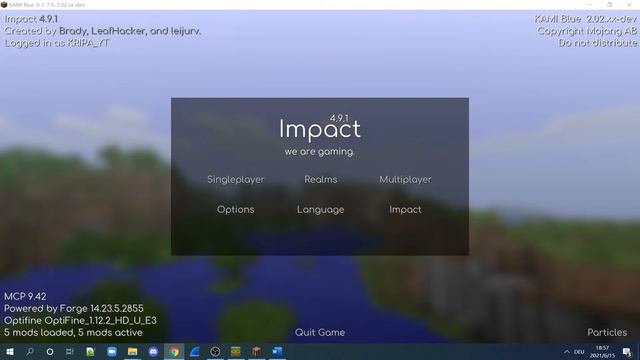Click the 'MCP 9.42' text

click(25, 296)
